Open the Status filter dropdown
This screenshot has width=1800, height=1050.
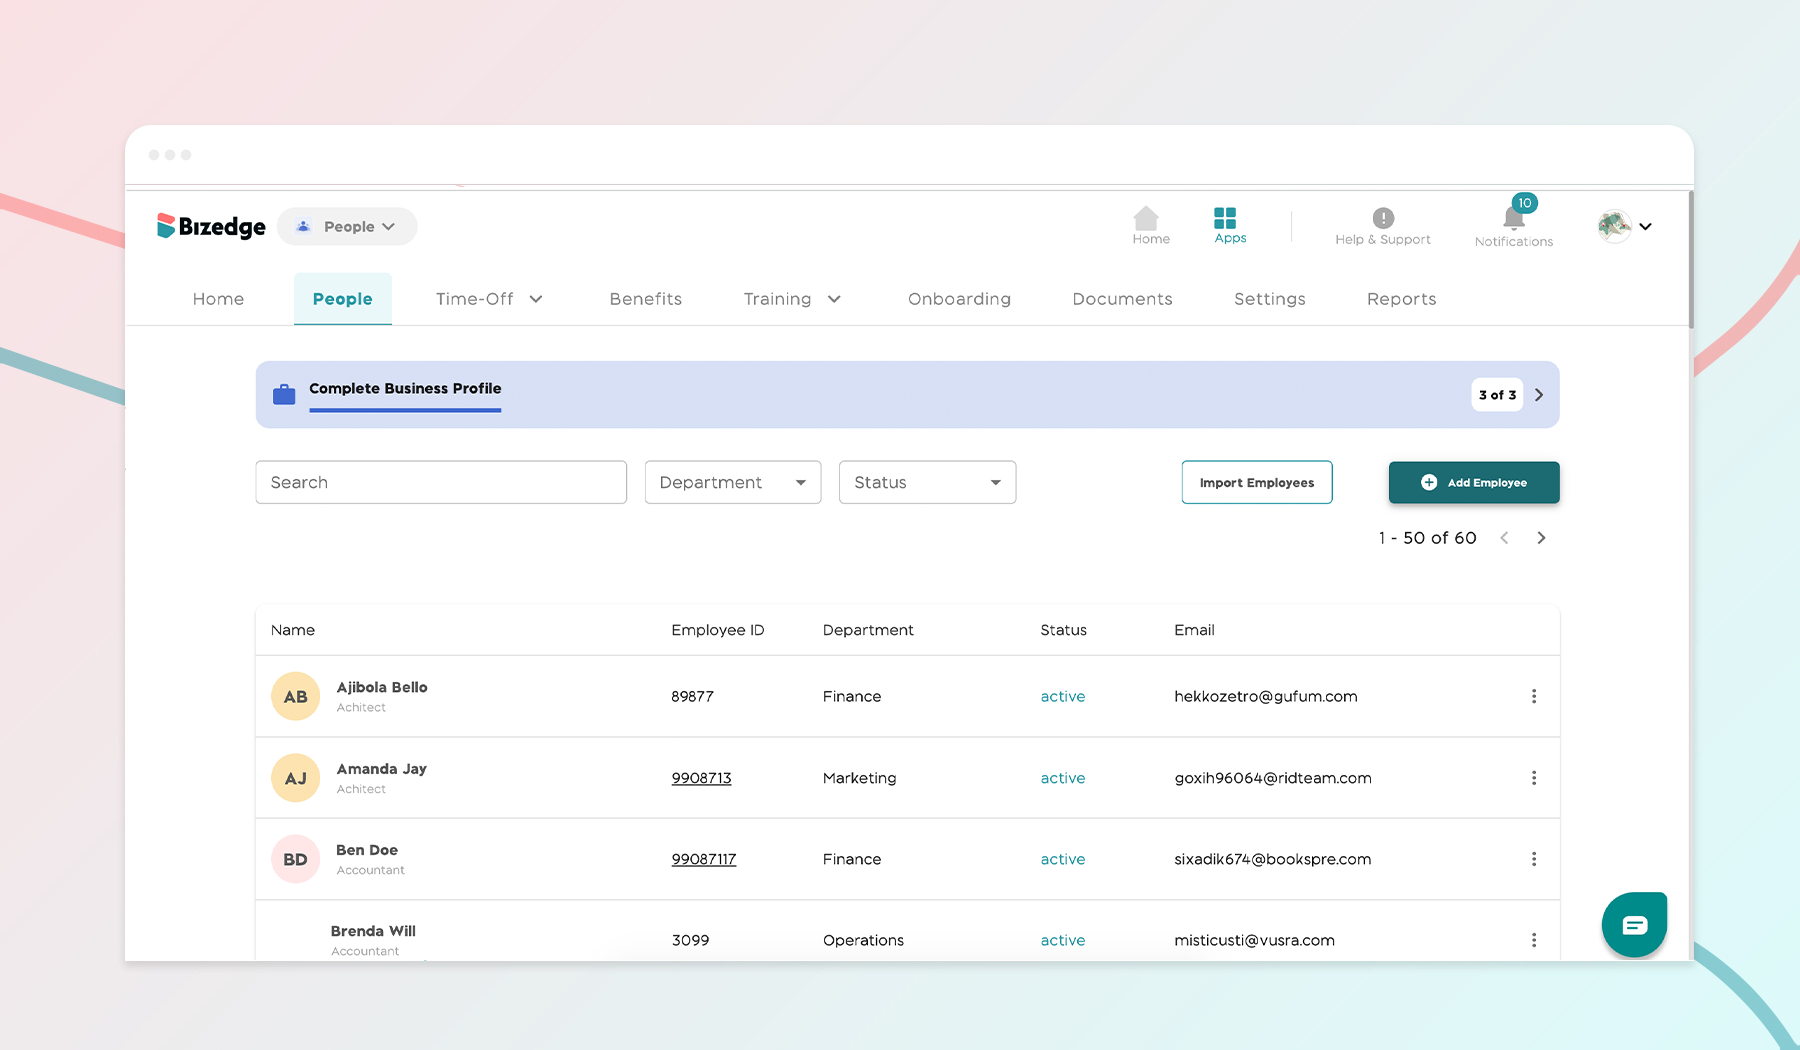926,482
